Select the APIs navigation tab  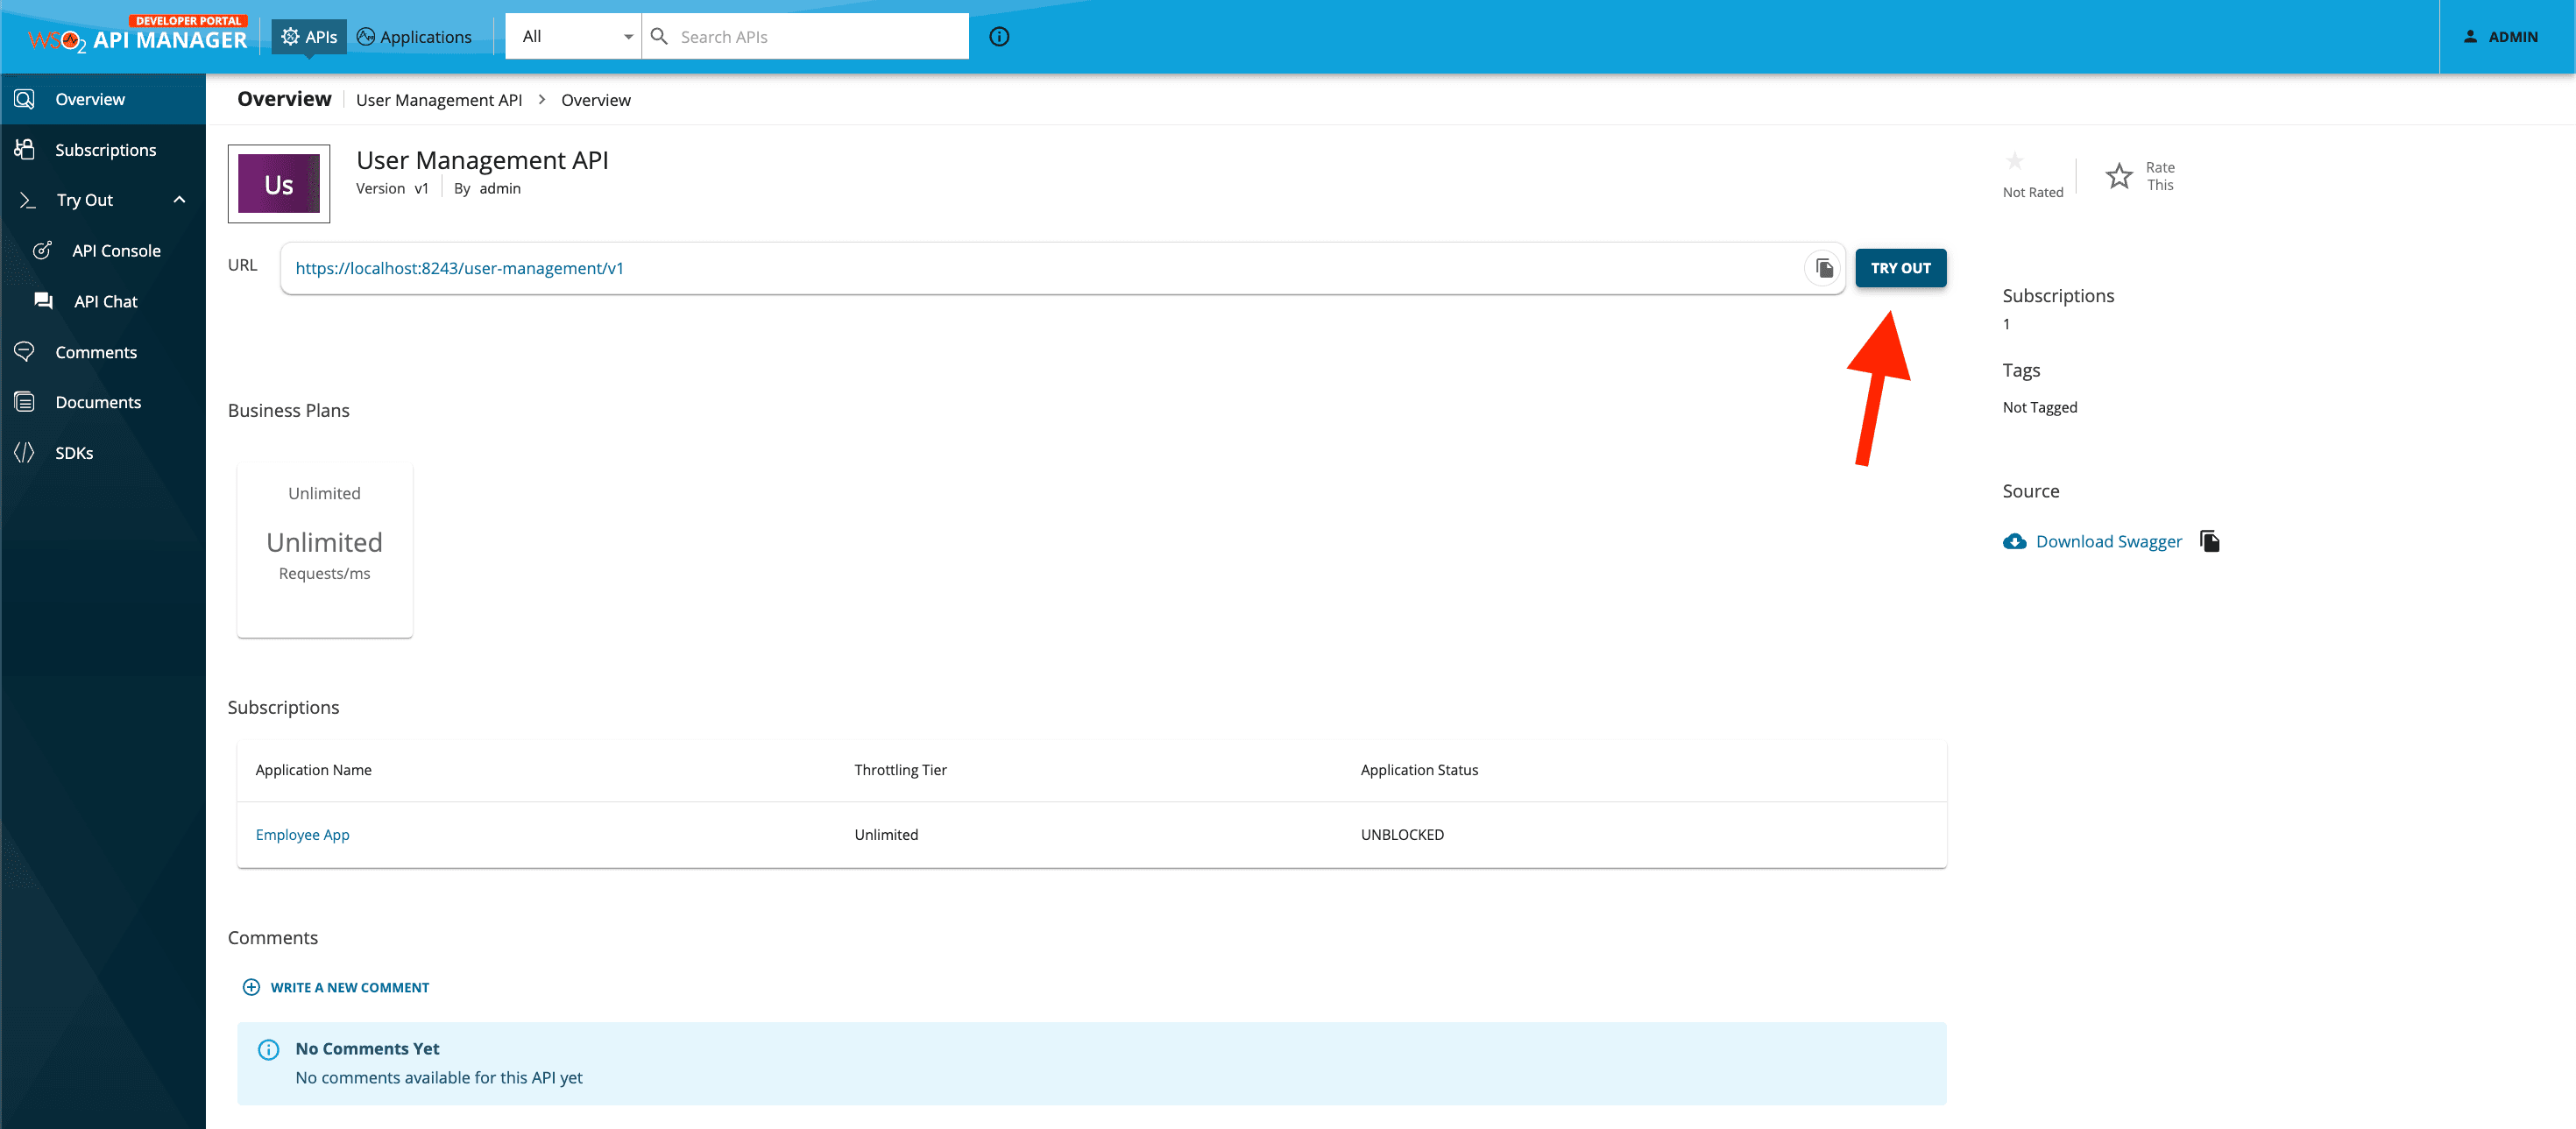tap(309, 35)
